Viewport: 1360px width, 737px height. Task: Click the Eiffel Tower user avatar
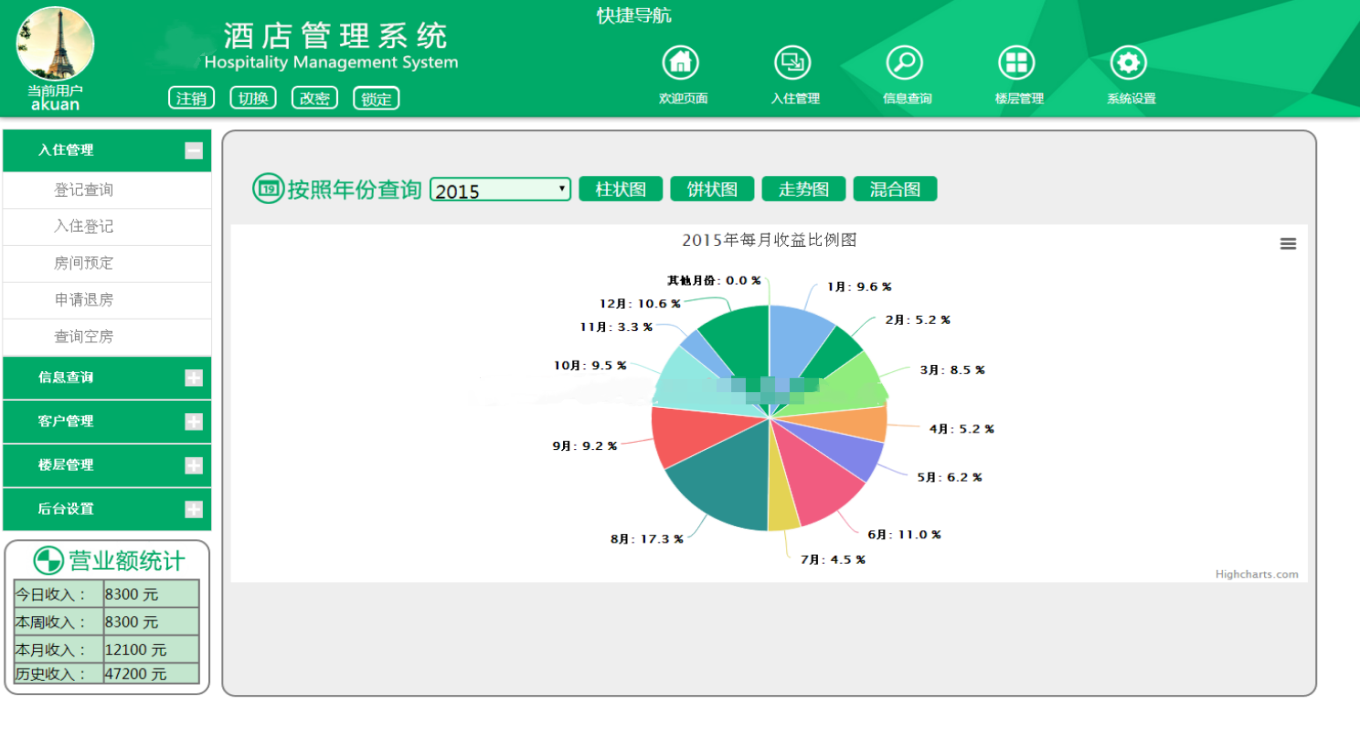(55, 44)
